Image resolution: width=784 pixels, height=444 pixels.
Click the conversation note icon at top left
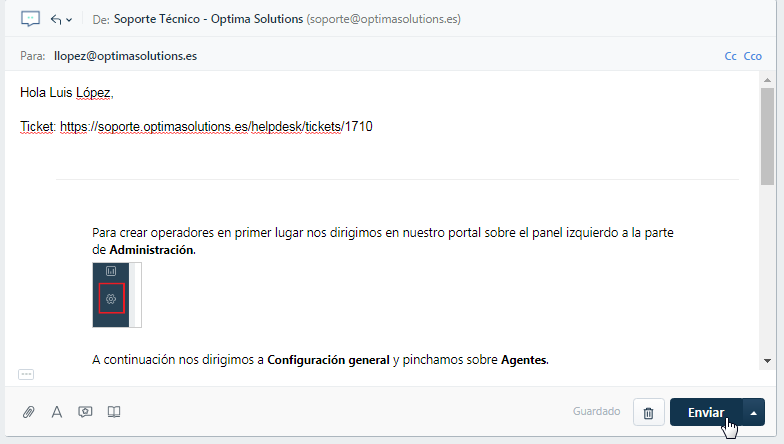coord(30,19)
